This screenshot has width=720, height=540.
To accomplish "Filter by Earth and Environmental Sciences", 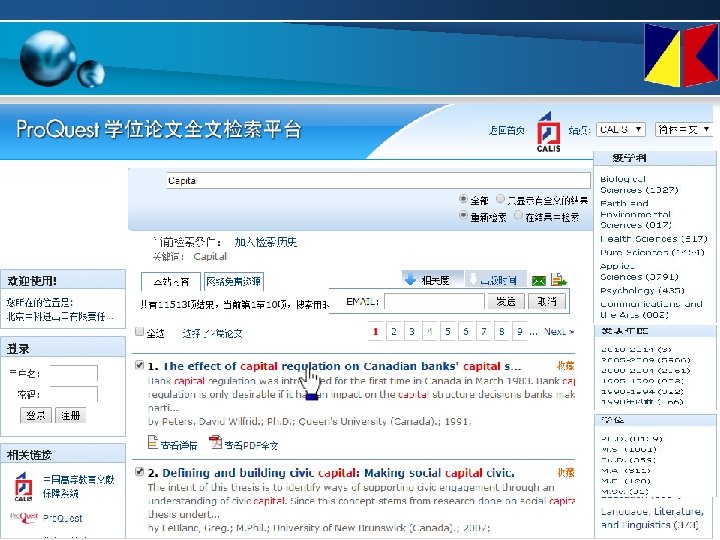I will pyautogui.click(x=636, y=214).
